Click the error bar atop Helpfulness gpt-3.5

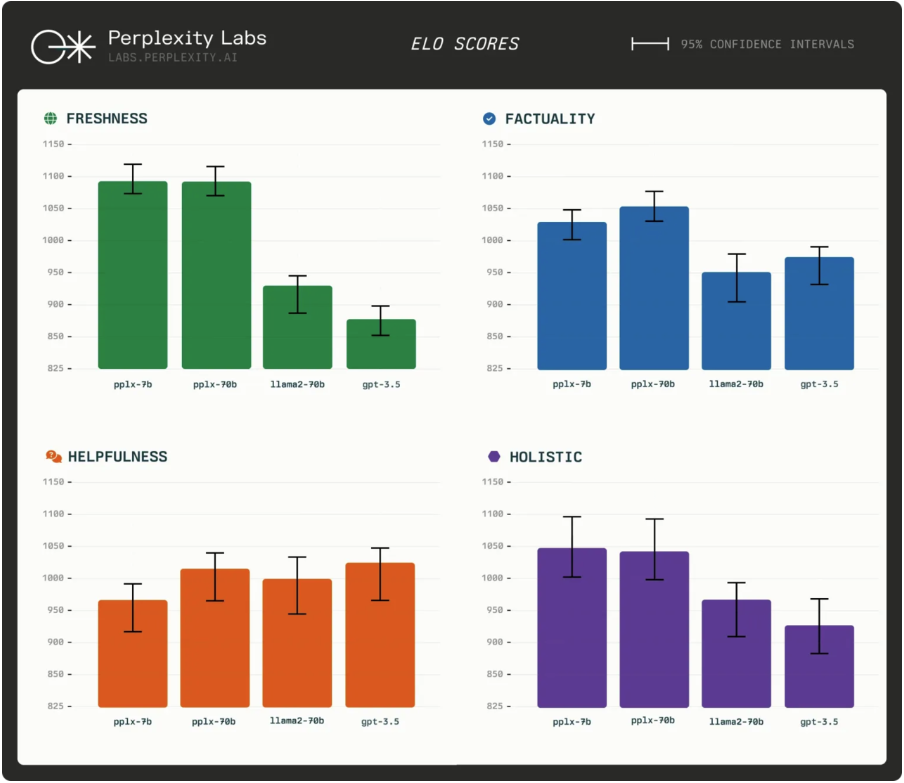[380, 574]
